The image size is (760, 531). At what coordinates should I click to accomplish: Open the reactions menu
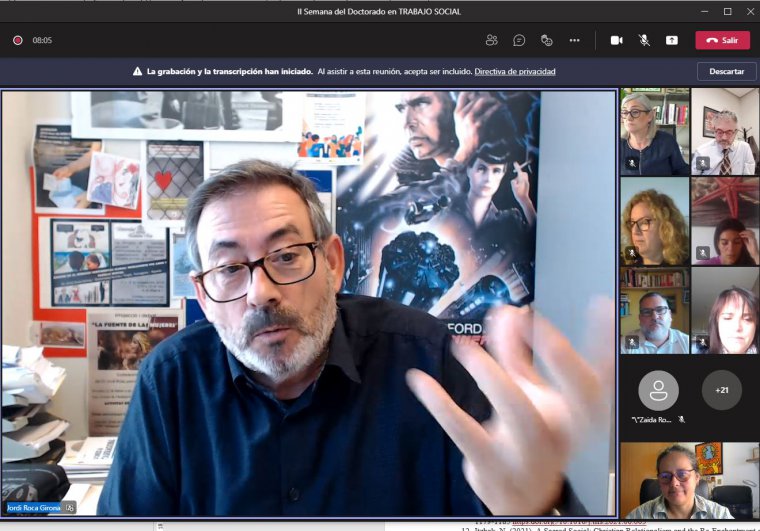coord(547,40)
